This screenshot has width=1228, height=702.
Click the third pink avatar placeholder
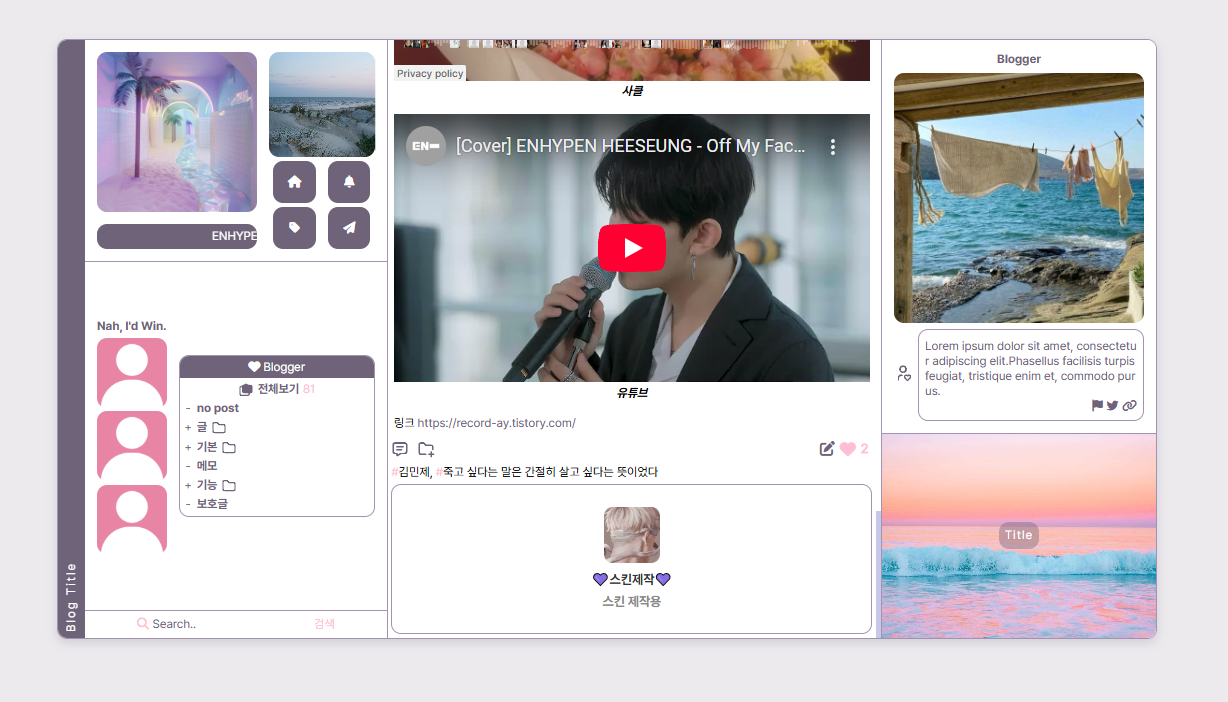(132, 519)
